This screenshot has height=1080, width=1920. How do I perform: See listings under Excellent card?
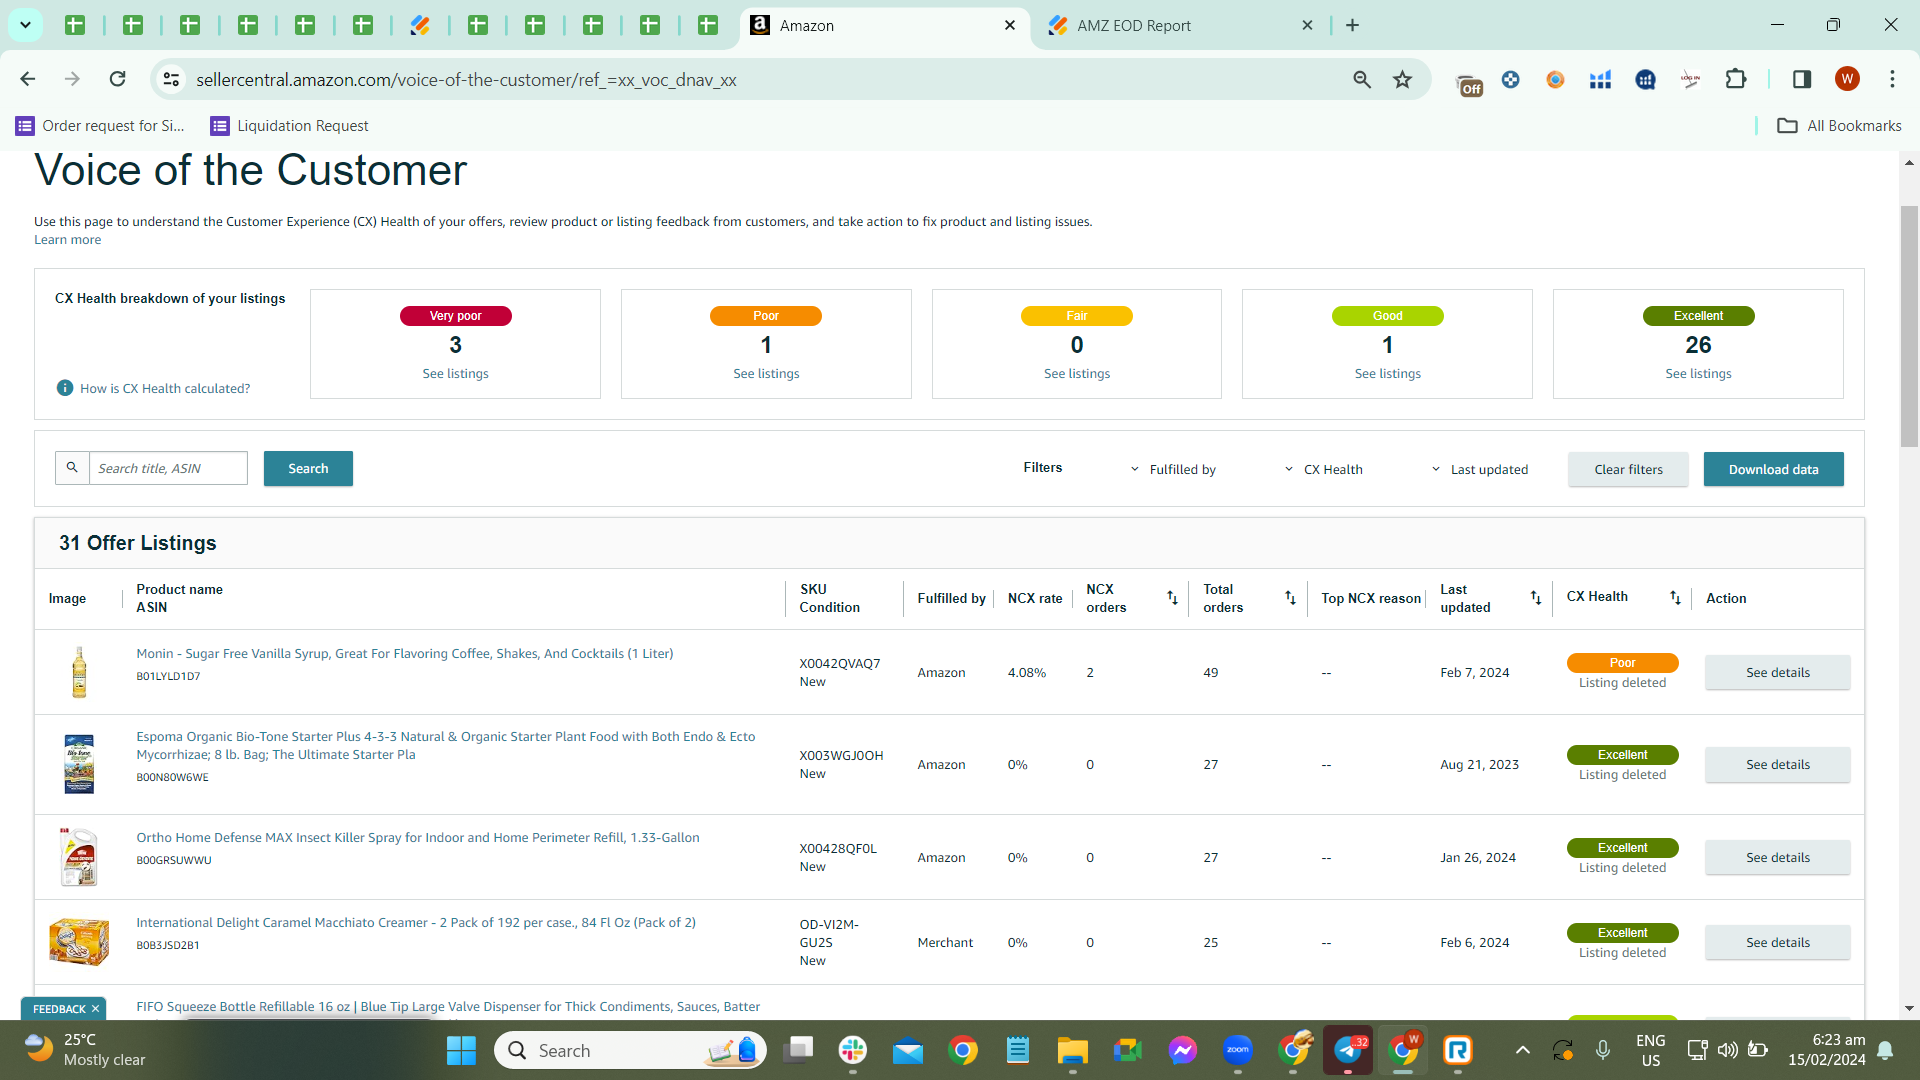click(1698, 374)
